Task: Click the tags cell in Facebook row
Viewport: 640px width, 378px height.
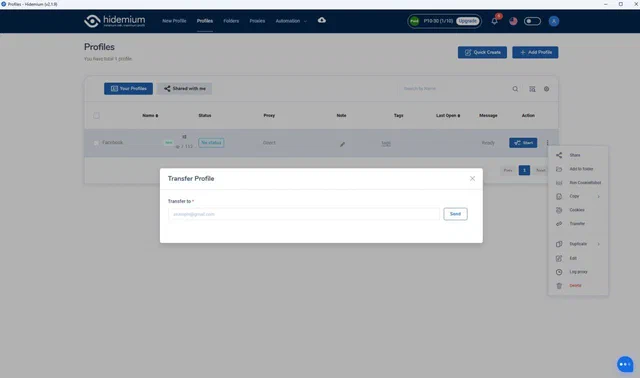Action: click(386, 143)
